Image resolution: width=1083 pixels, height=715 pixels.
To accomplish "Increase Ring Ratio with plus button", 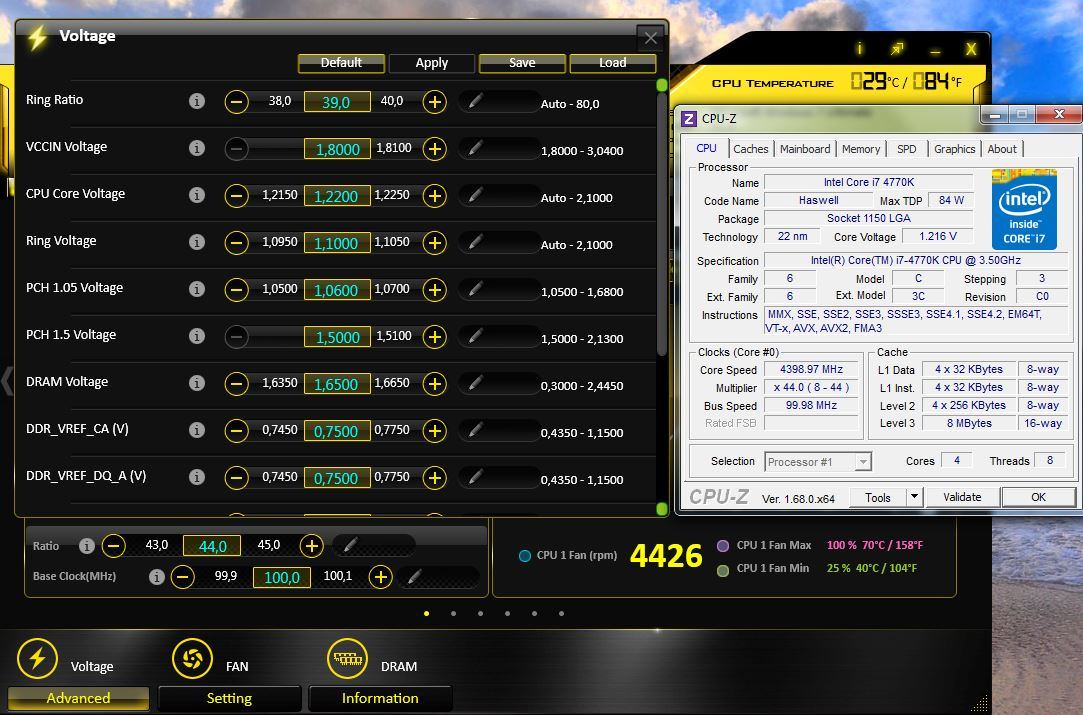I will point(434,102).
